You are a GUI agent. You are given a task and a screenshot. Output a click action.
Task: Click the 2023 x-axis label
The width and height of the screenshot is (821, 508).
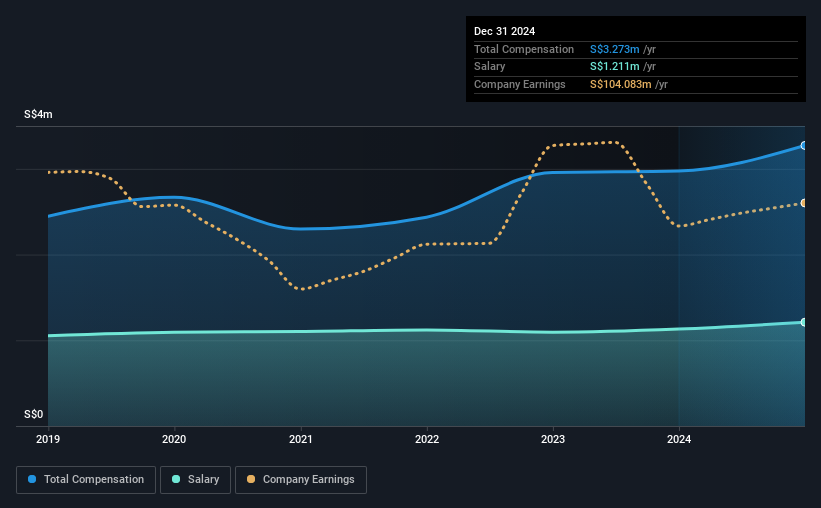pos(553,439)
